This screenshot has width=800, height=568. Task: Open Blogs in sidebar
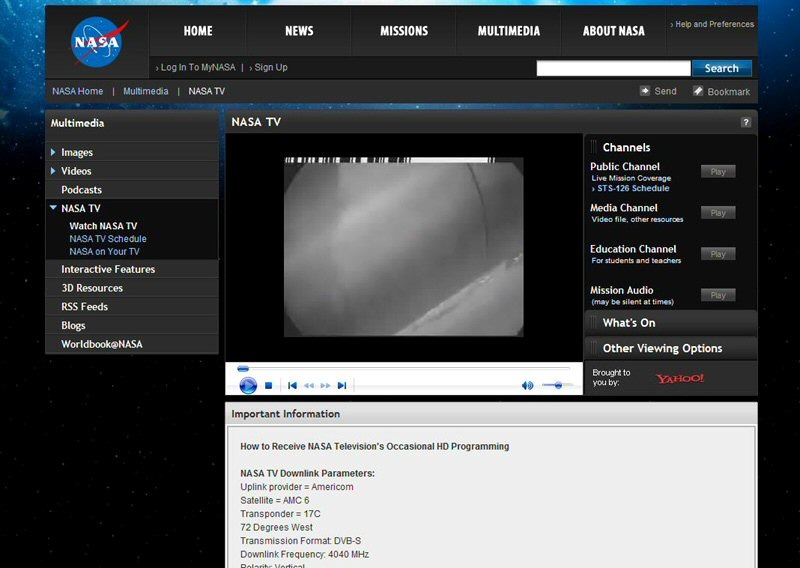tap(73, 325)
